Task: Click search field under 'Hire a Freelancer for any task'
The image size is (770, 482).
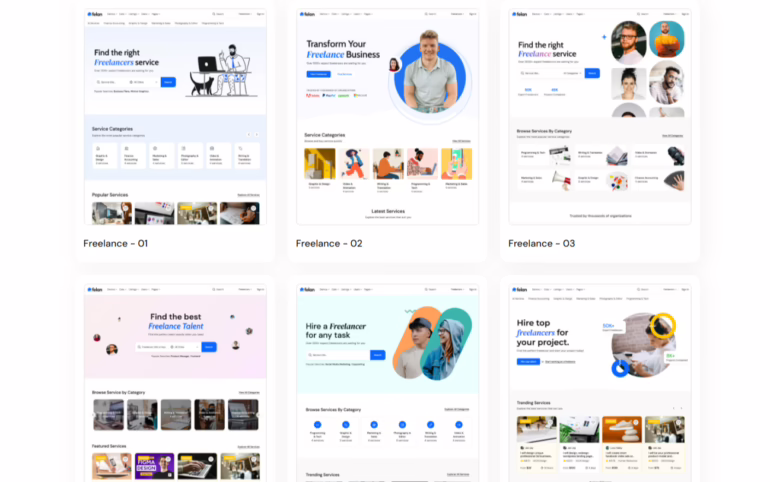Action: pyautogui.click(x=338, y=355)
